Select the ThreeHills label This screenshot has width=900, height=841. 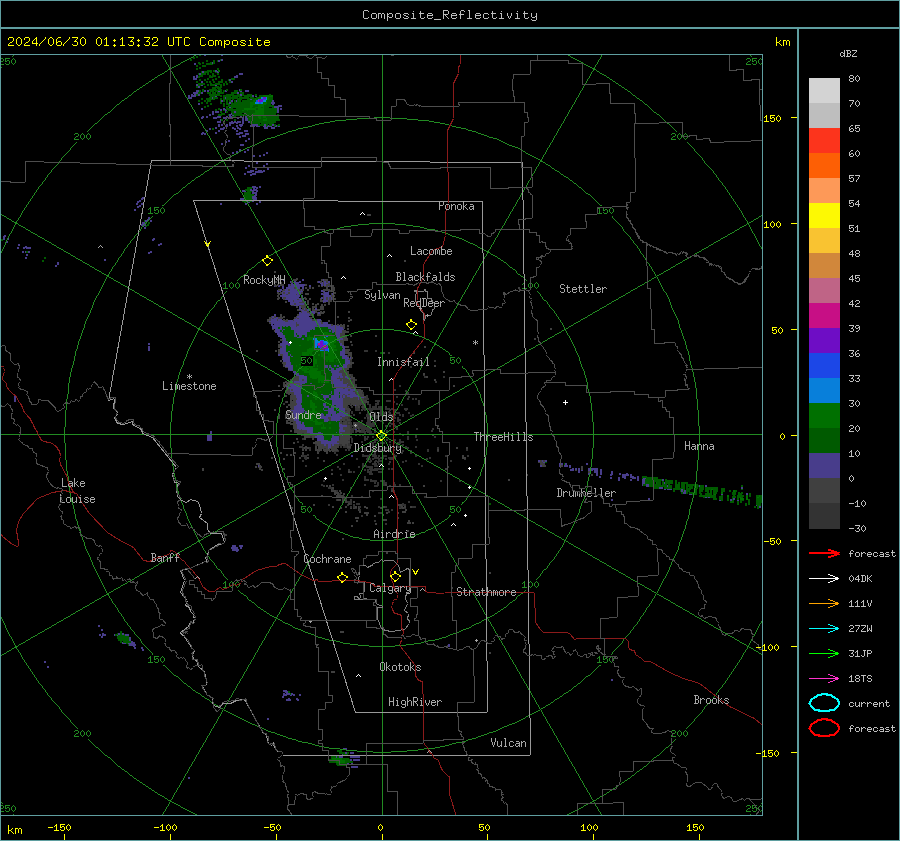(x=503, y=437)
